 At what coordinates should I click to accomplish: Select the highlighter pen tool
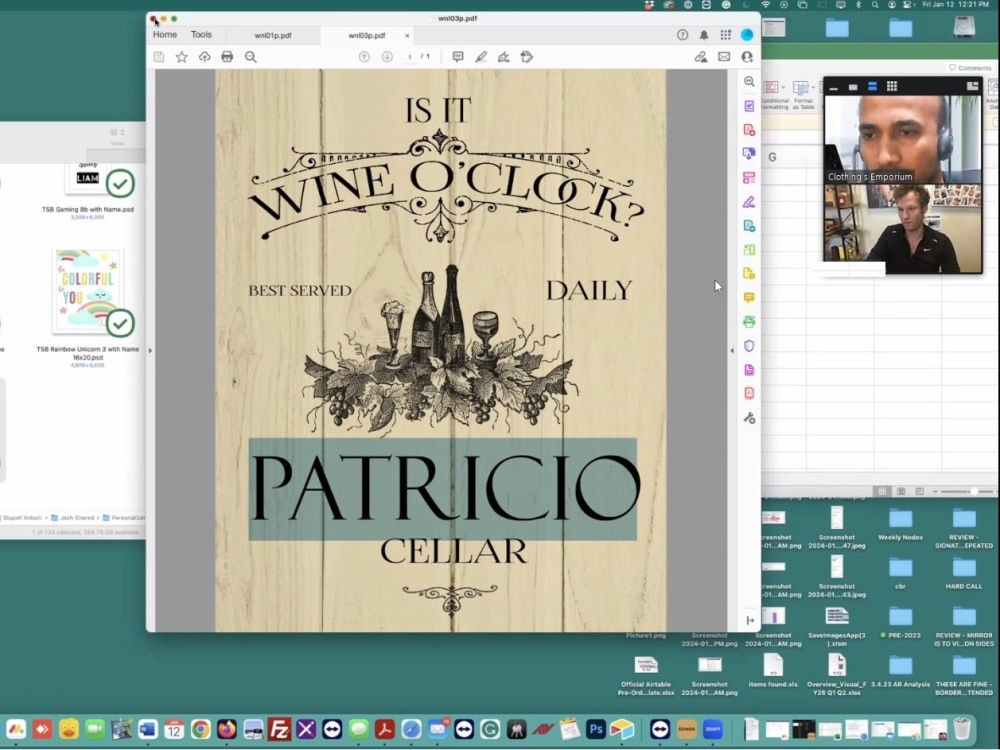(481, 57)
